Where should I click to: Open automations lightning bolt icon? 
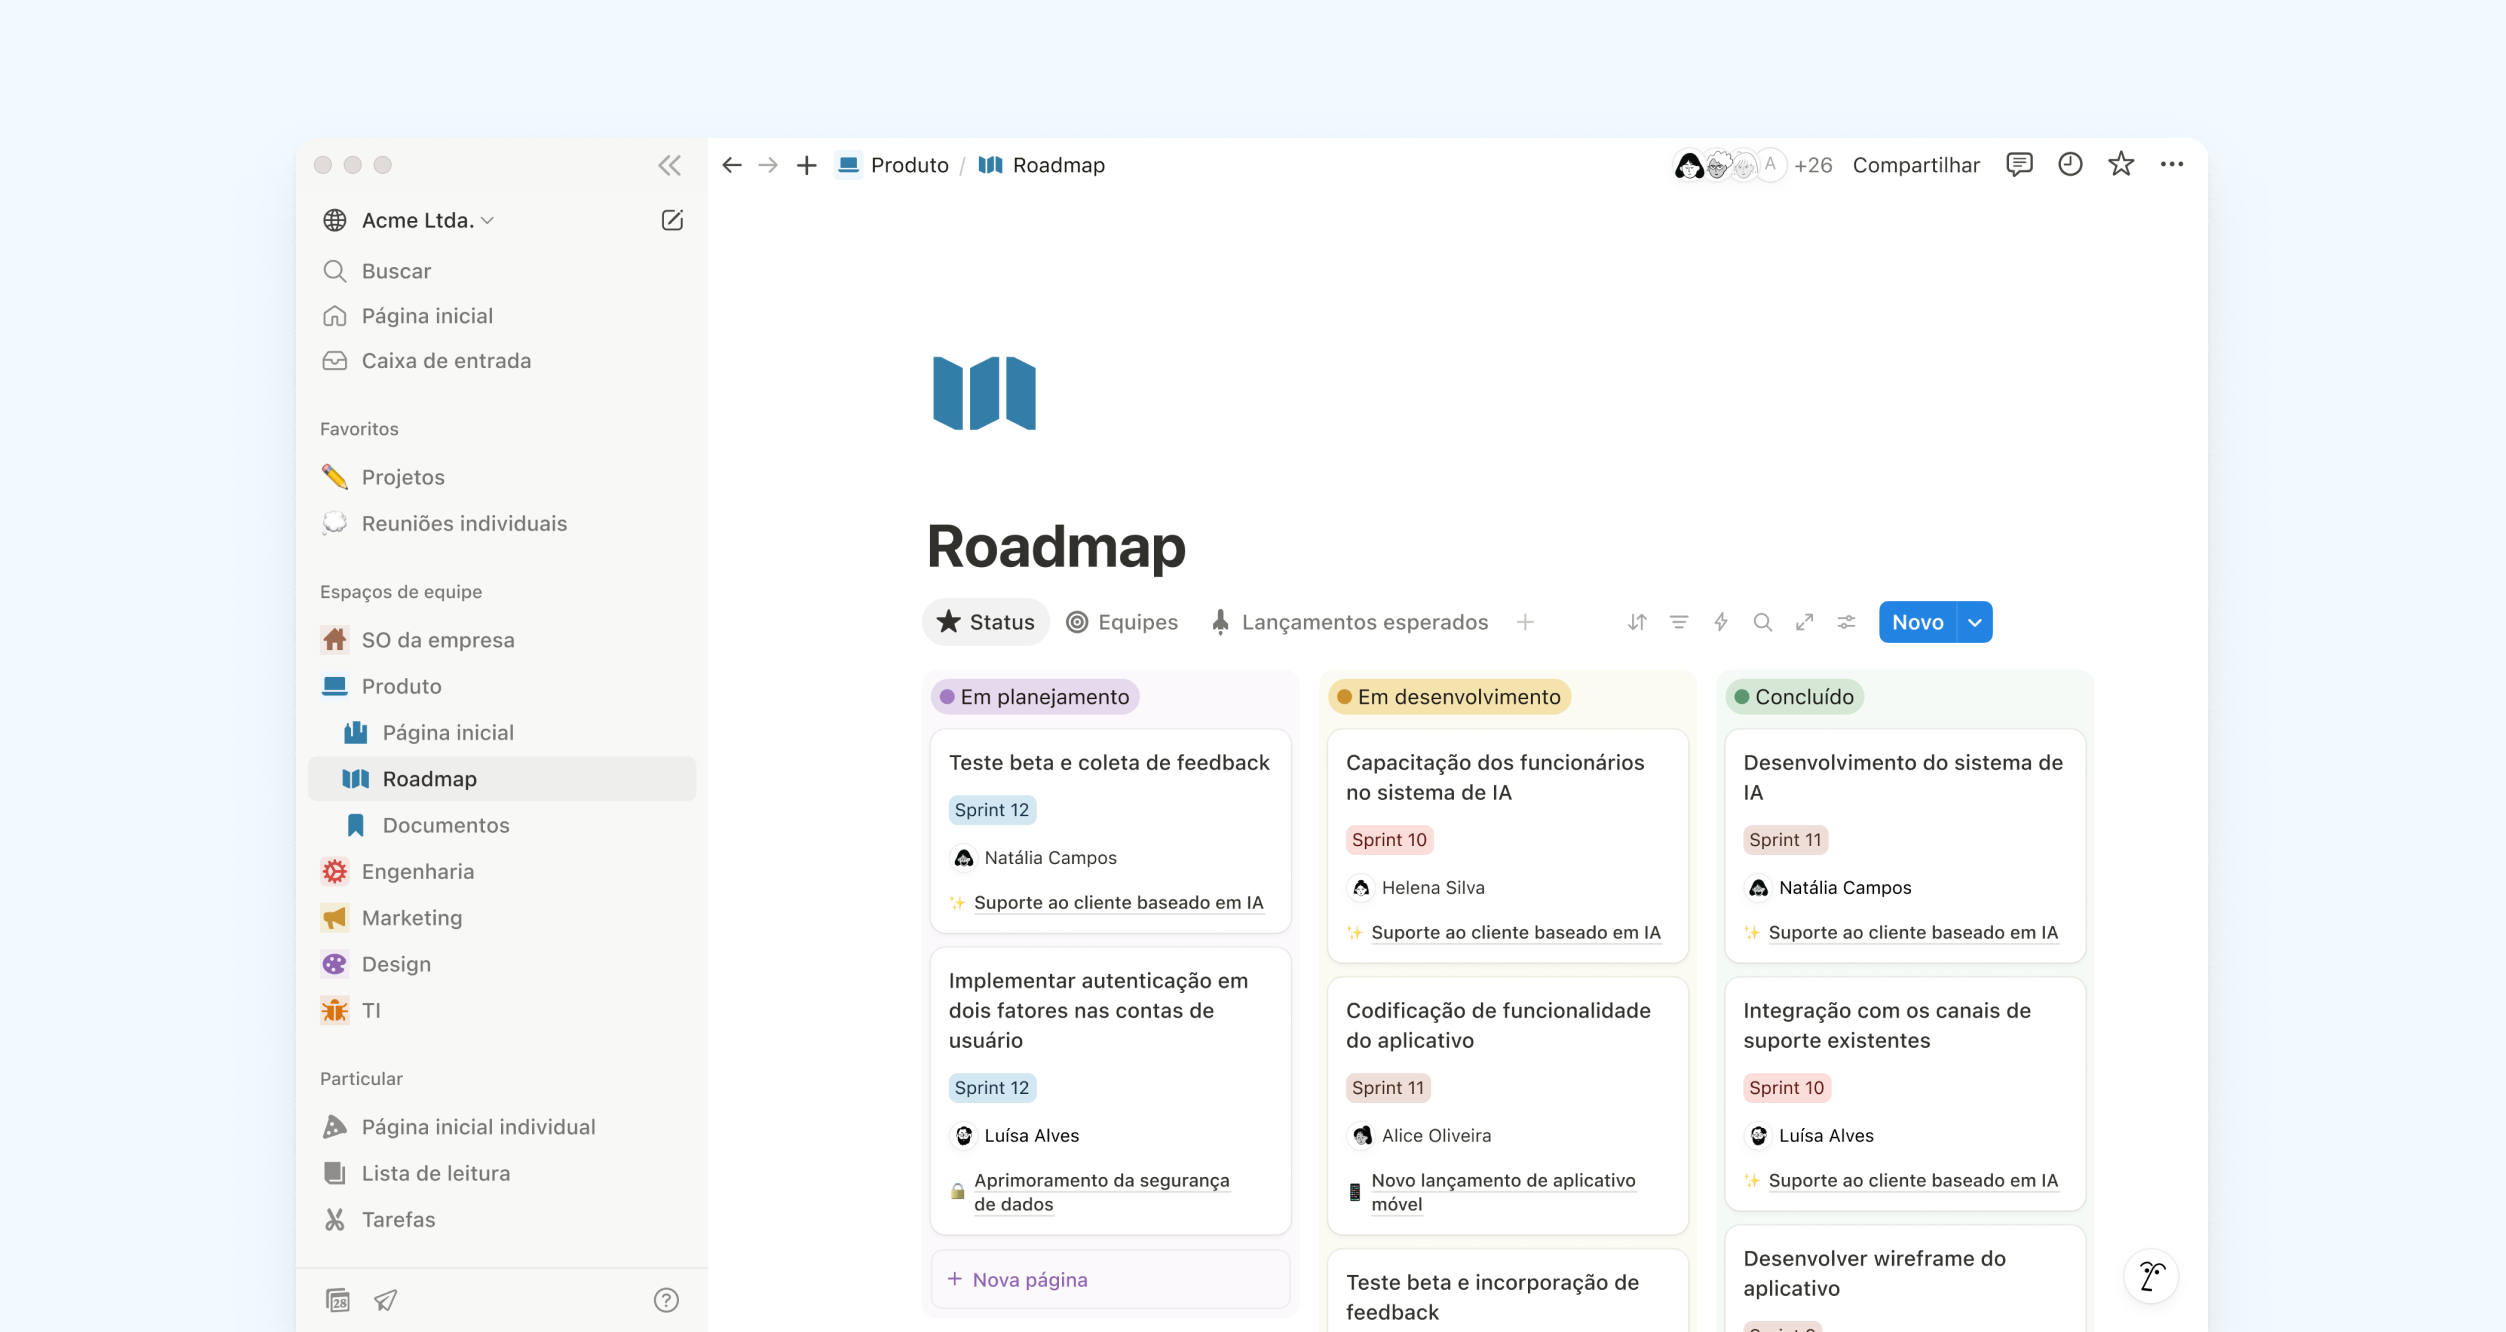coord(1721,622)
